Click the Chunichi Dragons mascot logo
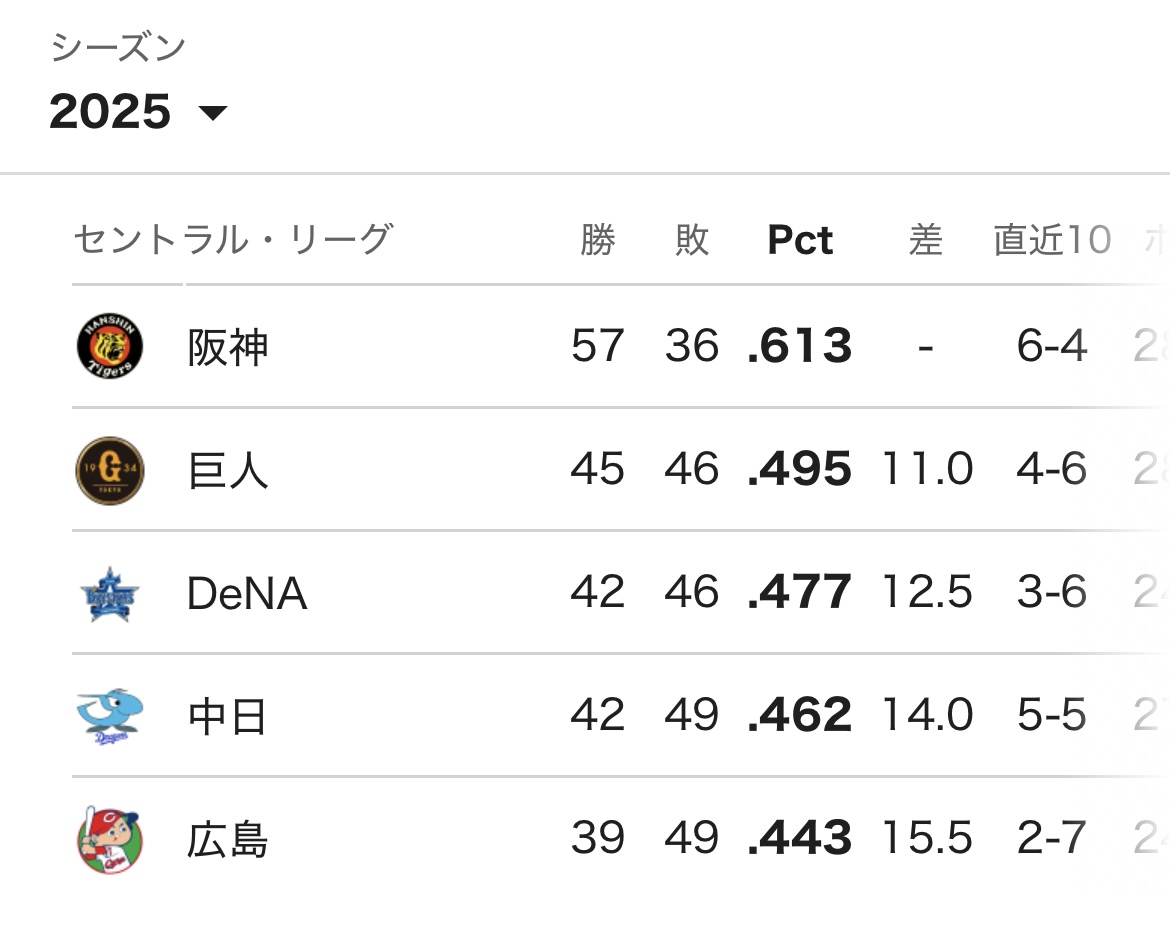This screenshot has height=942, width=1170. pos(110,717)
